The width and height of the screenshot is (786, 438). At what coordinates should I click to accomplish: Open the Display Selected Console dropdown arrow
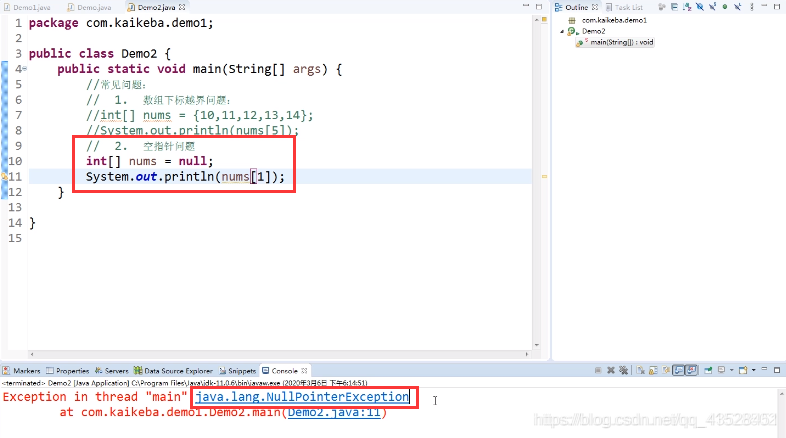[732, 370]
